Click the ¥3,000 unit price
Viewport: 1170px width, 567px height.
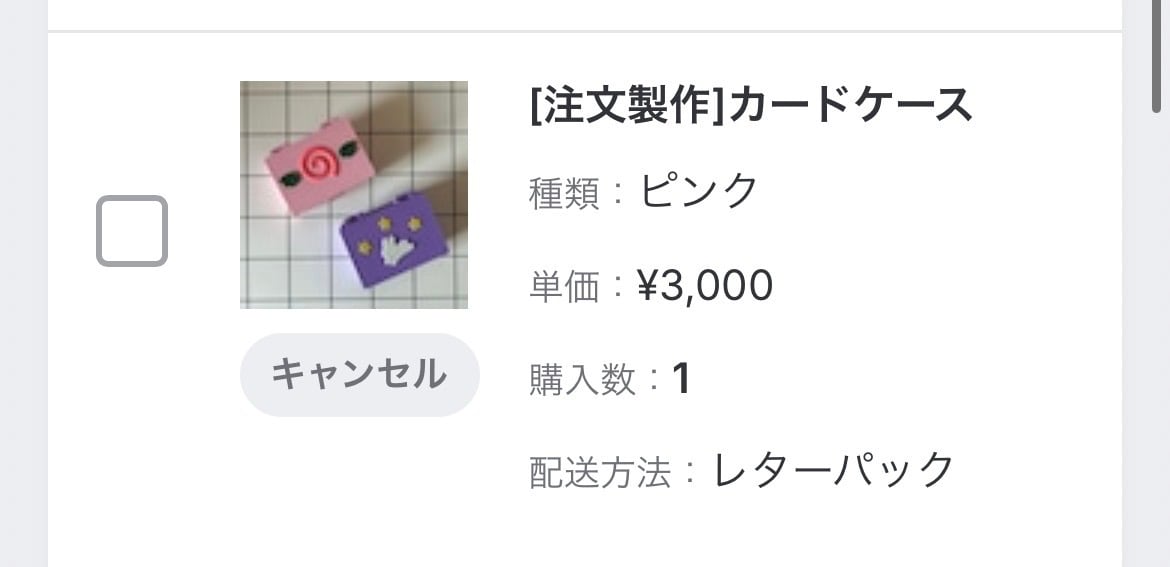tap(705, 286)
